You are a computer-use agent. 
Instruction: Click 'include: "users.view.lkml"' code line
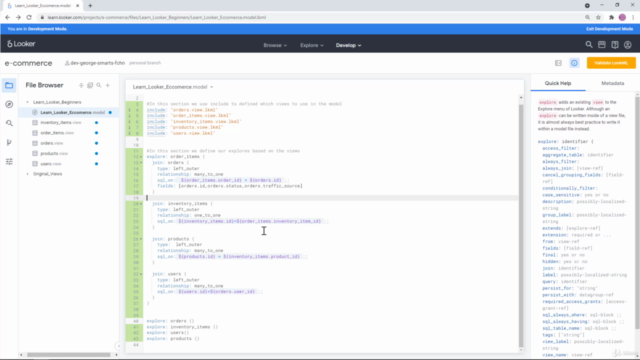pyautogui.click(x=181, y=133)
